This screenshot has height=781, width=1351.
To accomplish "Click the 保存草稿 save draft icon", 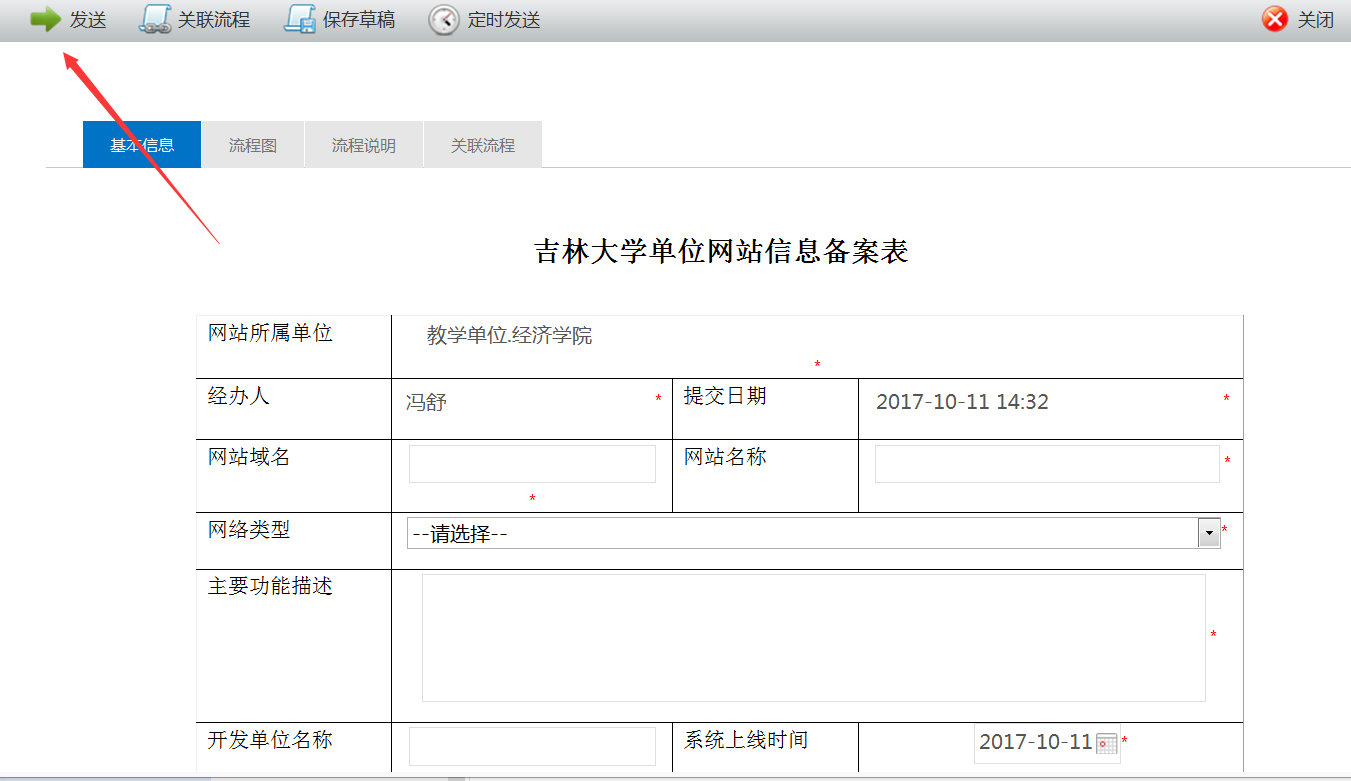I will pyautogui.click(x=300, y=20).
